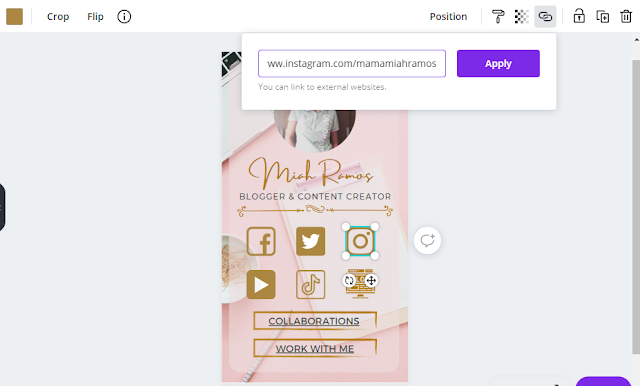Select the Instagram icon on the design
The height and width of the screenshot is (386, 640).
(360, 241)
